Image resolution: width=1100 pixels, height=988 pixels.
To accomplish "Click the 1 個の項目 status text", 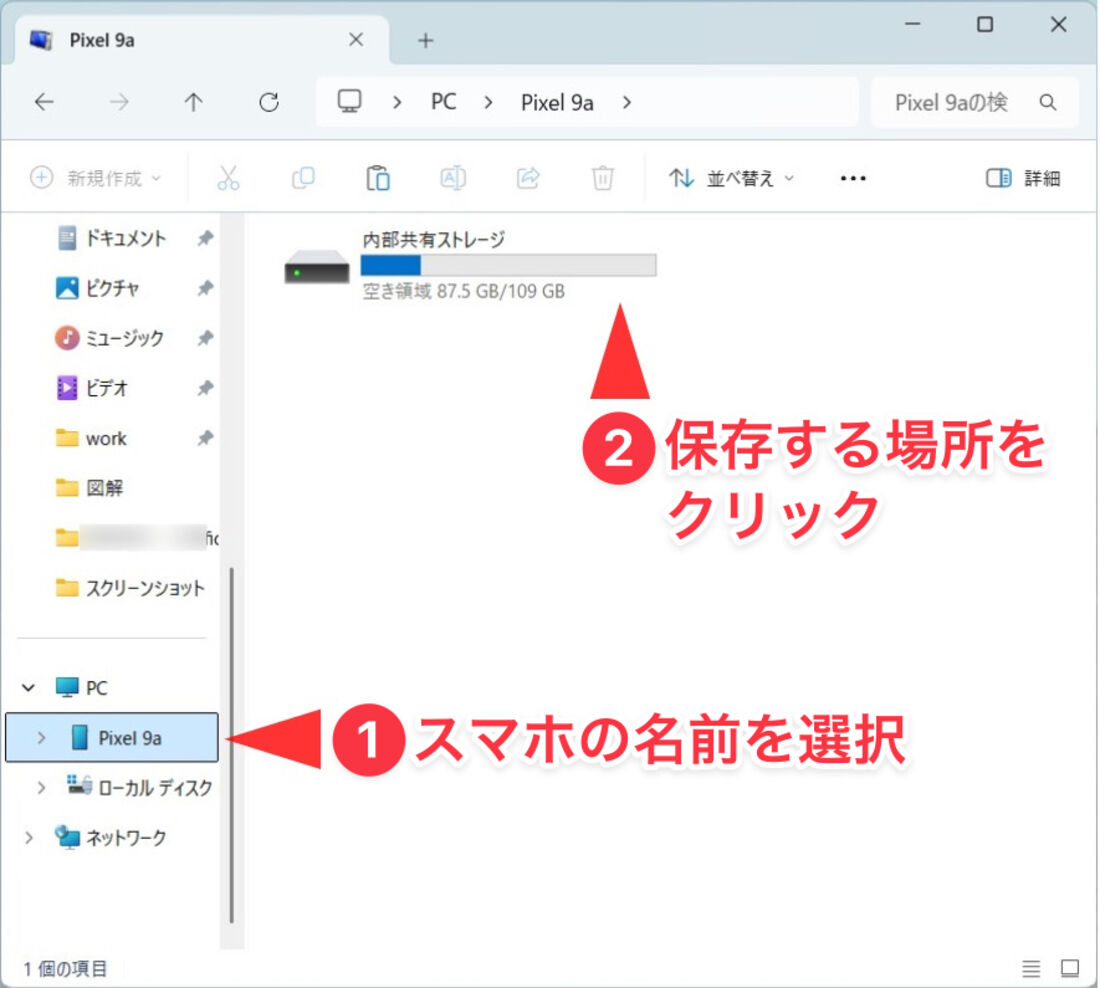I will 65,969.
